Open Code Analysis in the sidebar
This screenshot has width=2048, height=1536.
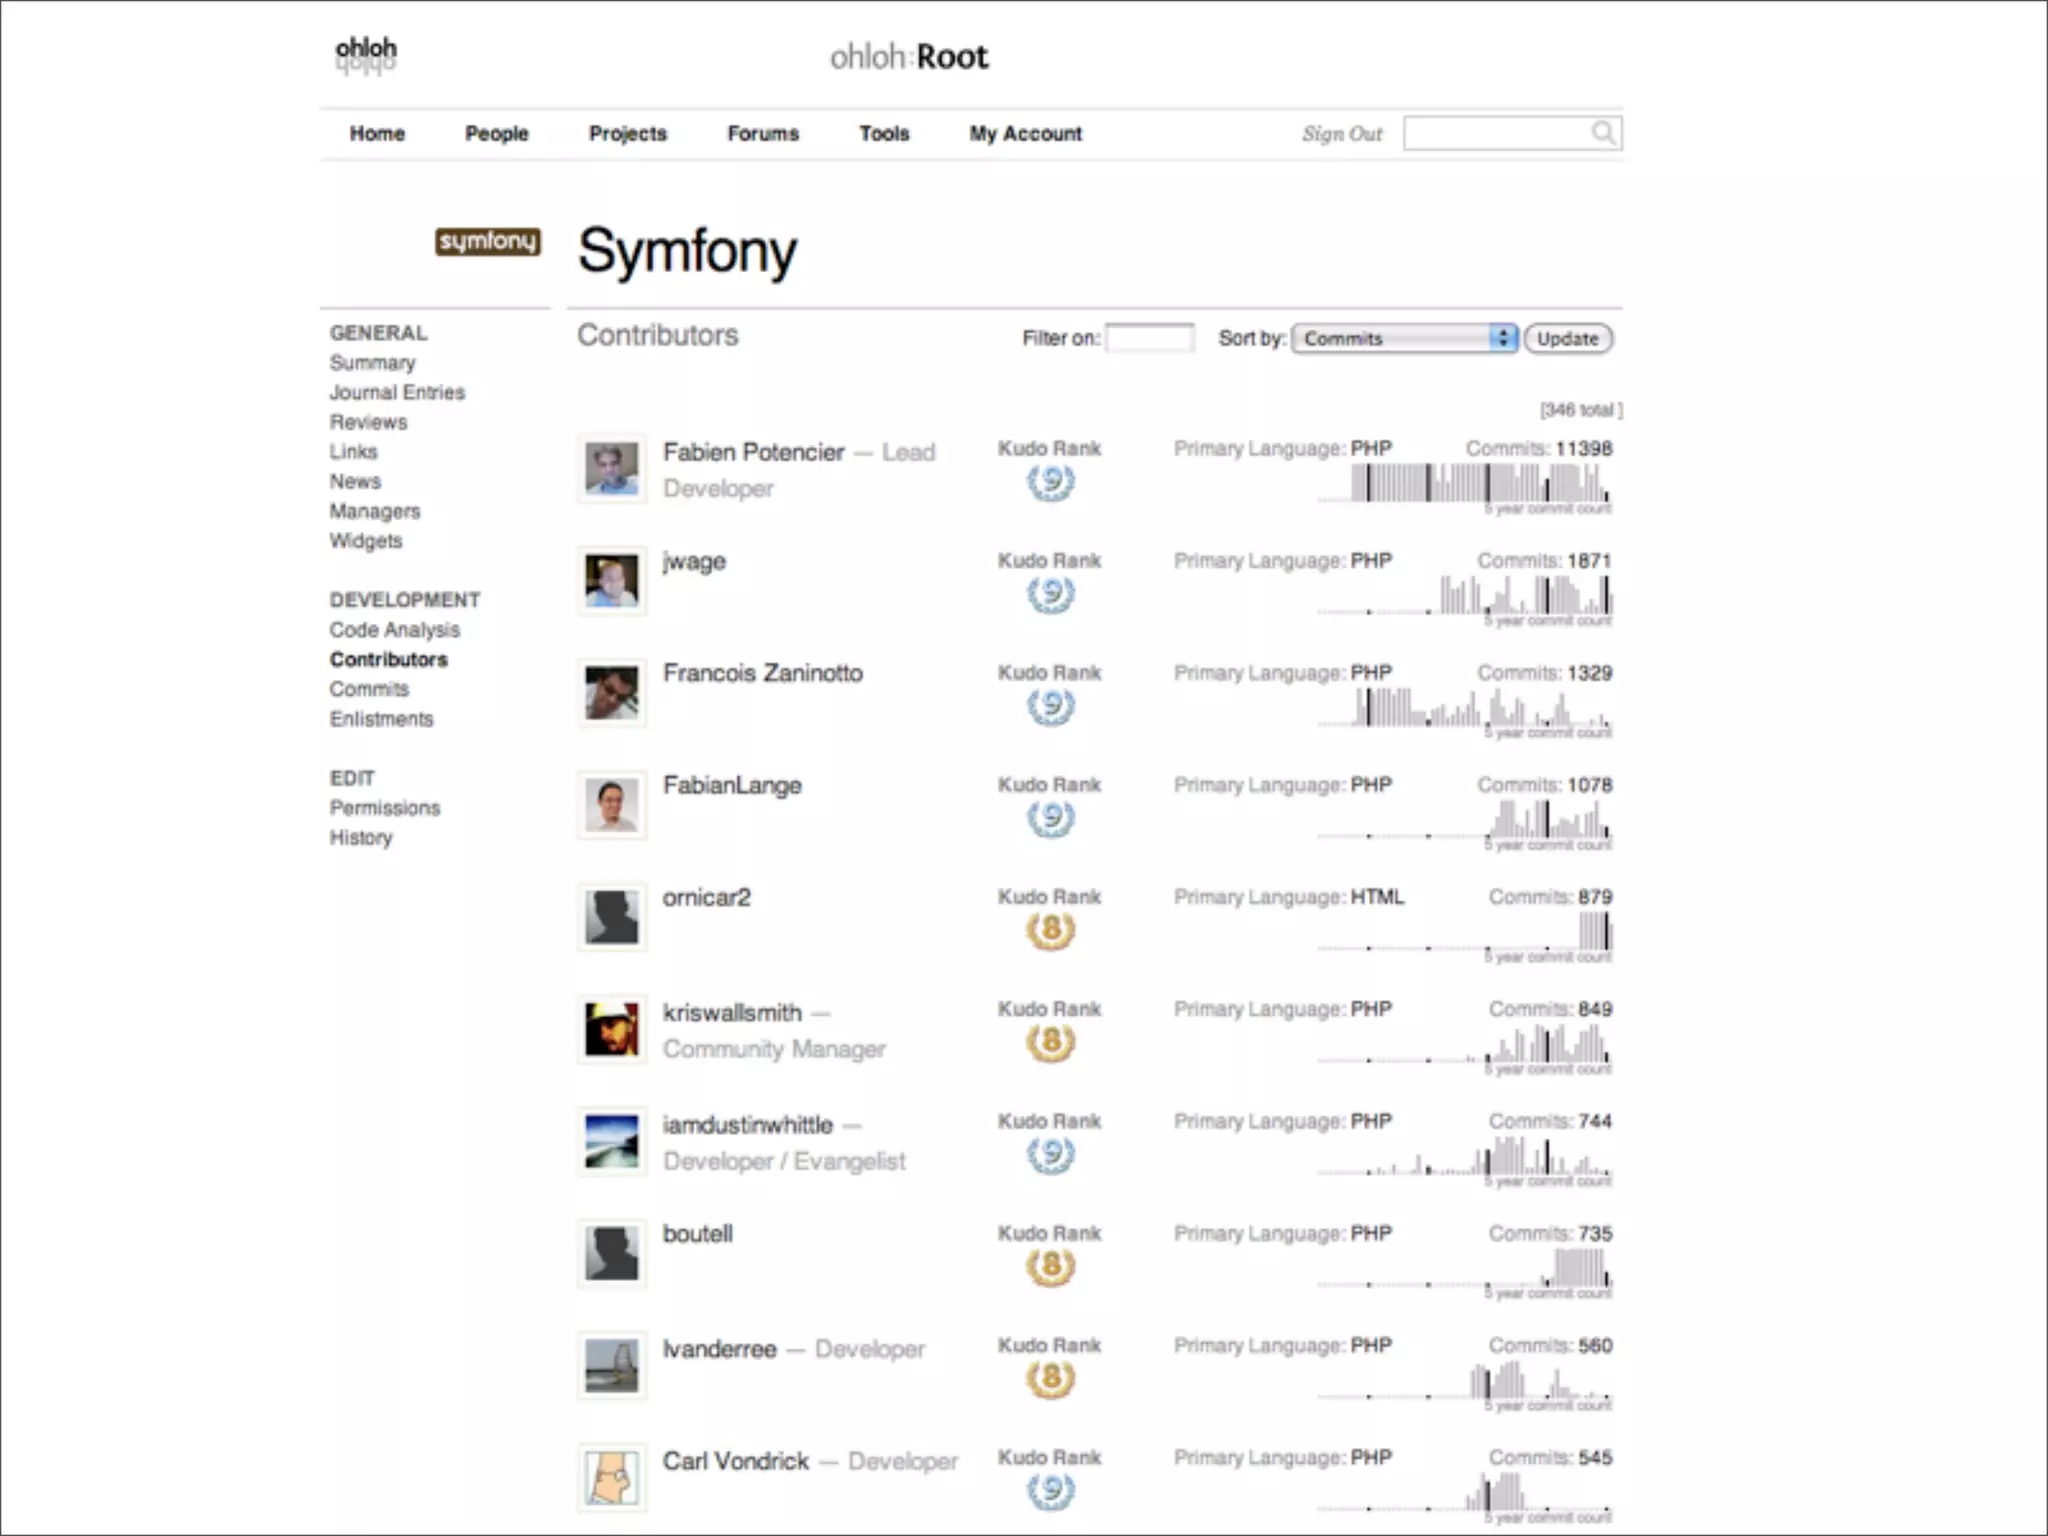pyautogui.click(x=394, y=630)
